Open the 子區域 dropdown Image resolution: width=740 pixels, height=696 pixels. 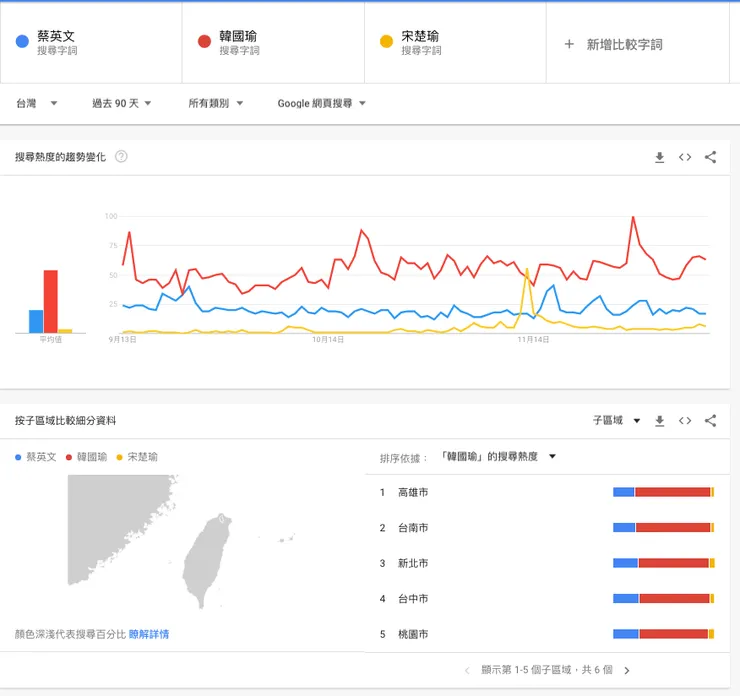tap(616, 420)
